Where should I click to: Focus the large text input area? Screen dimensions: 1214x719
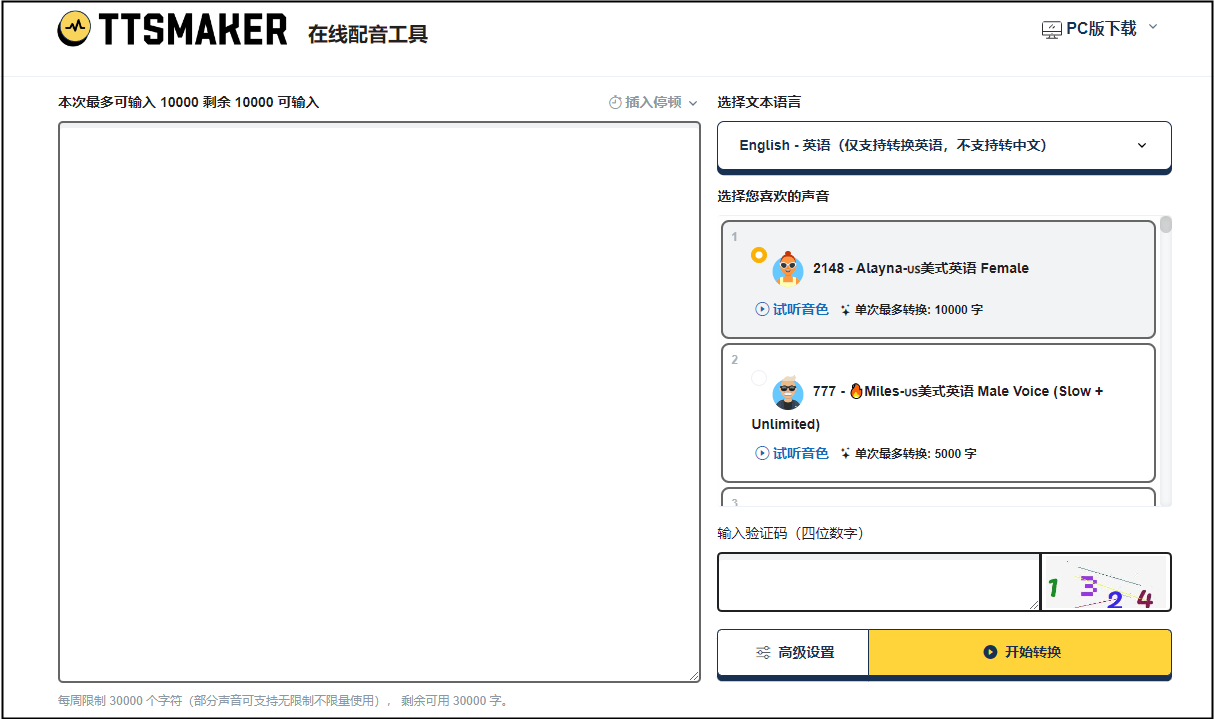[379, 402]
